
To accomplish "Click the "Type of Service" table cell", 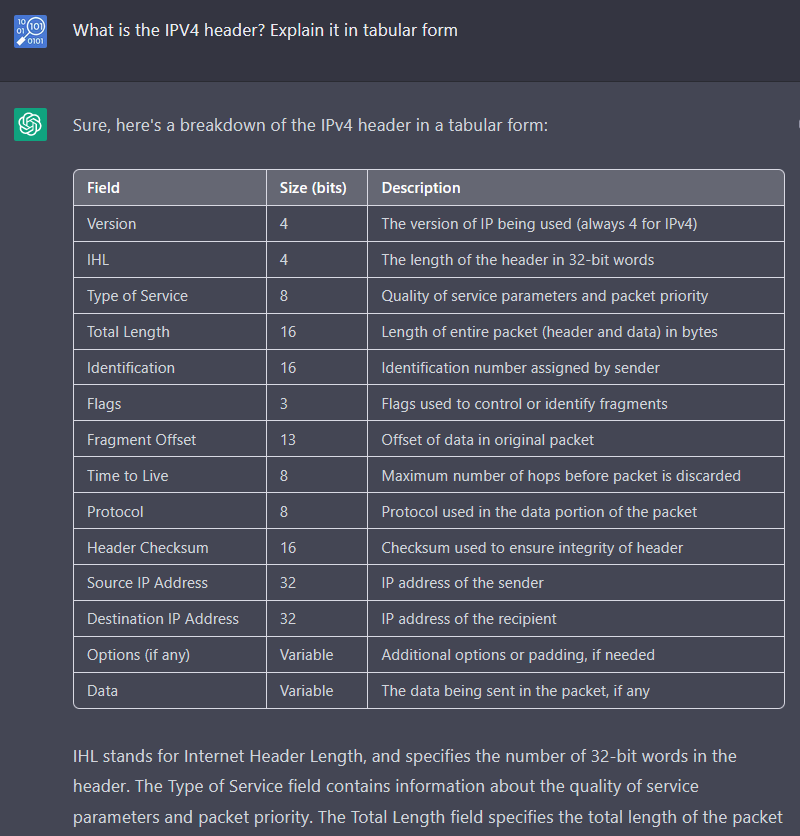I will (x=137, y=296).
